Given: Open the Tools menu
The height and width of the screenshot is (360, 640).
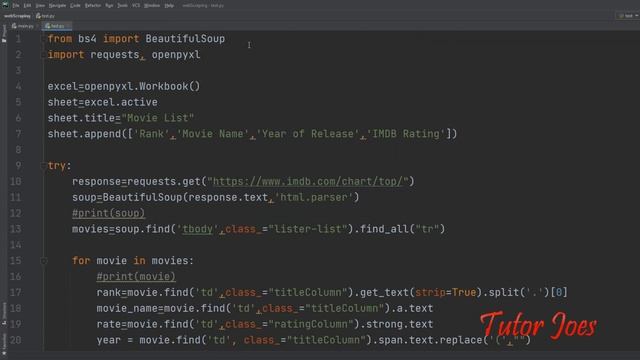Looking at the screenshot, I should point(122,6).
